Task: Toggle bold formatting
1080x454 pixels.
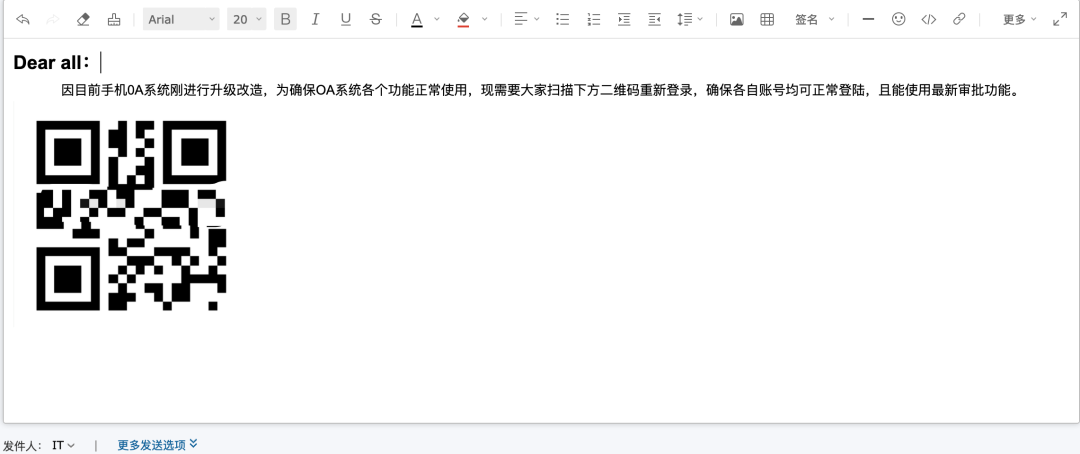Action: click(285, 19)
